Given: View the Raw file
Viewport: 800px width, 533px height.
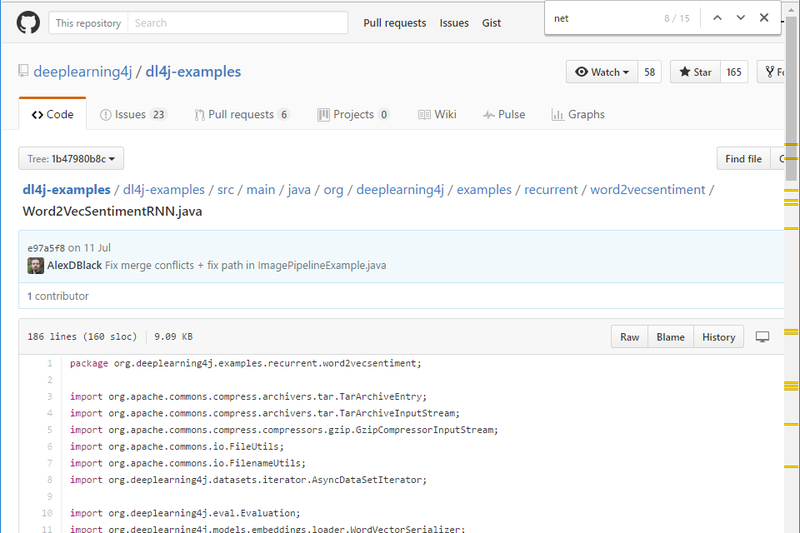Looking at the screenshot, I should (630, 337).
